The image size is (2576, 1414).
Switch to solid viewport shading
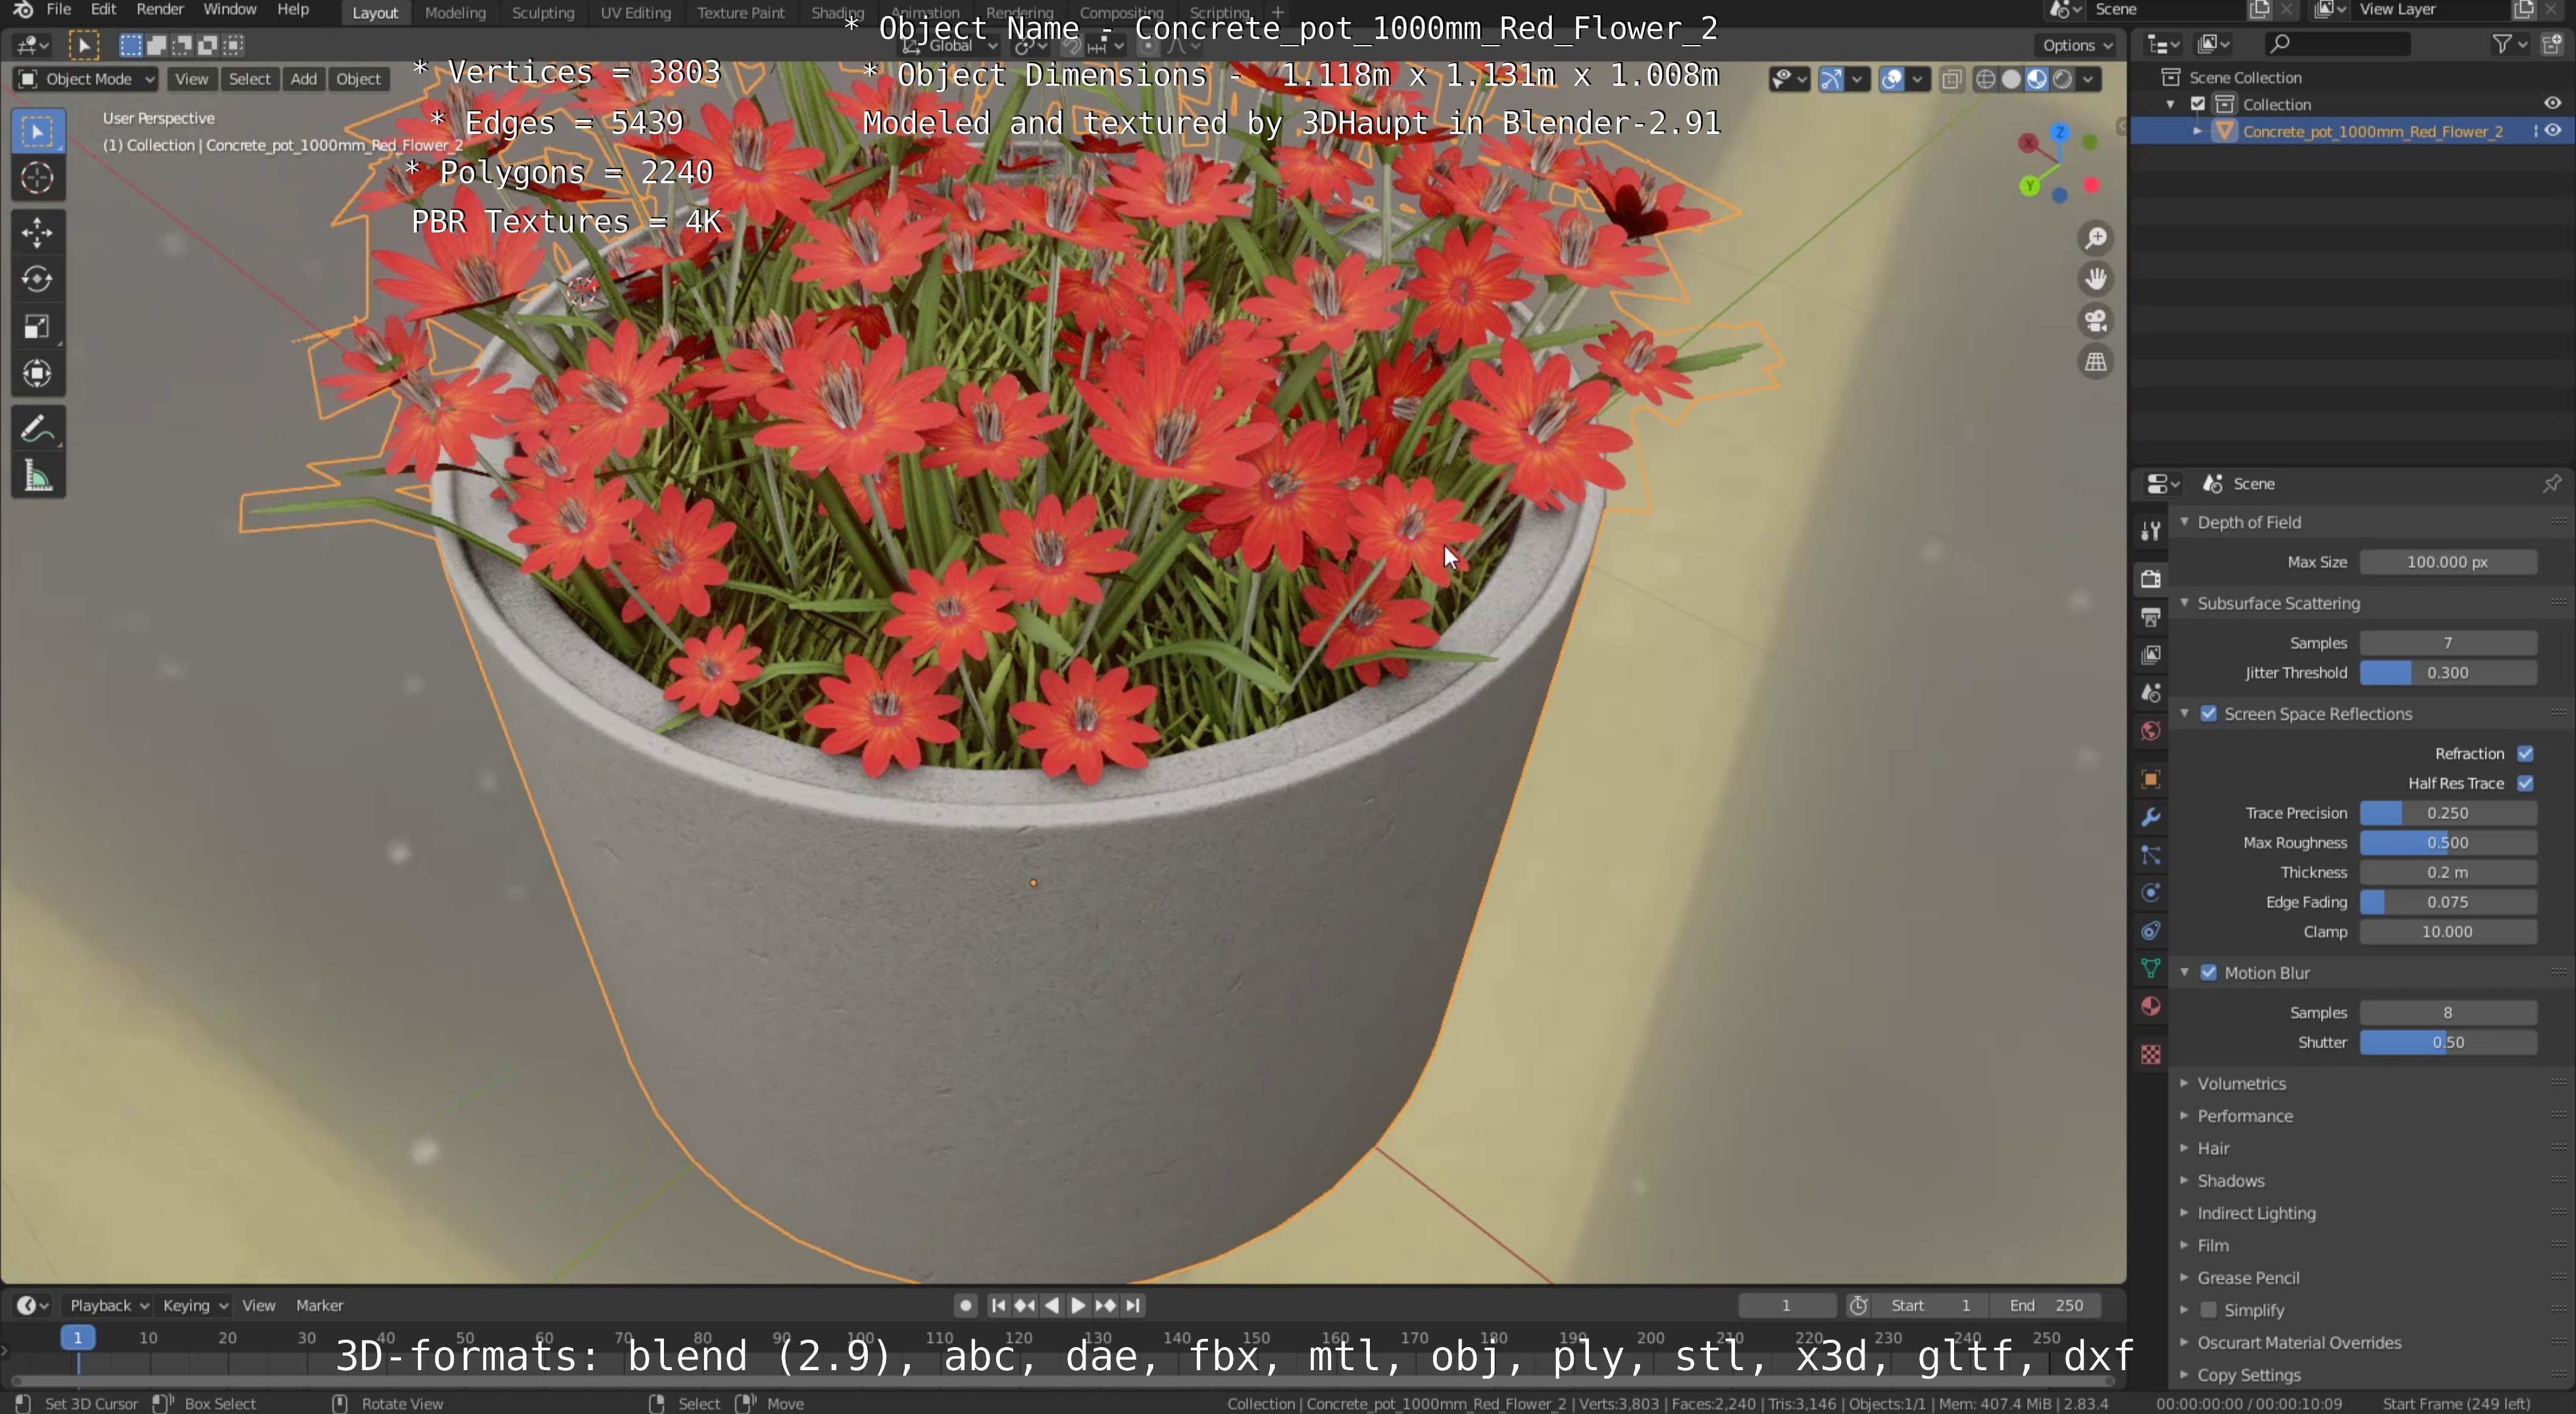(x=2011, y=79)
